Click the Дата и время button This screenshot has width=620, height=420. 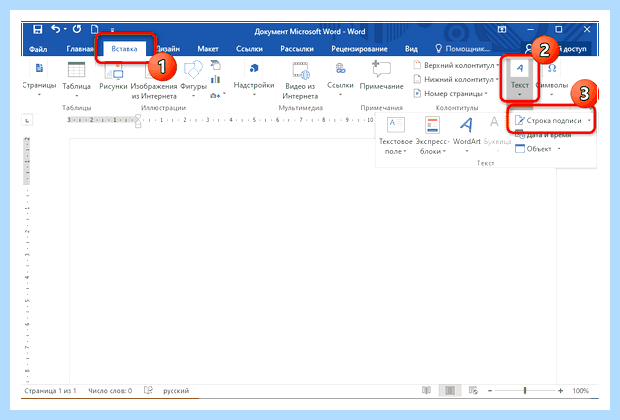click(x=543, y=135)
